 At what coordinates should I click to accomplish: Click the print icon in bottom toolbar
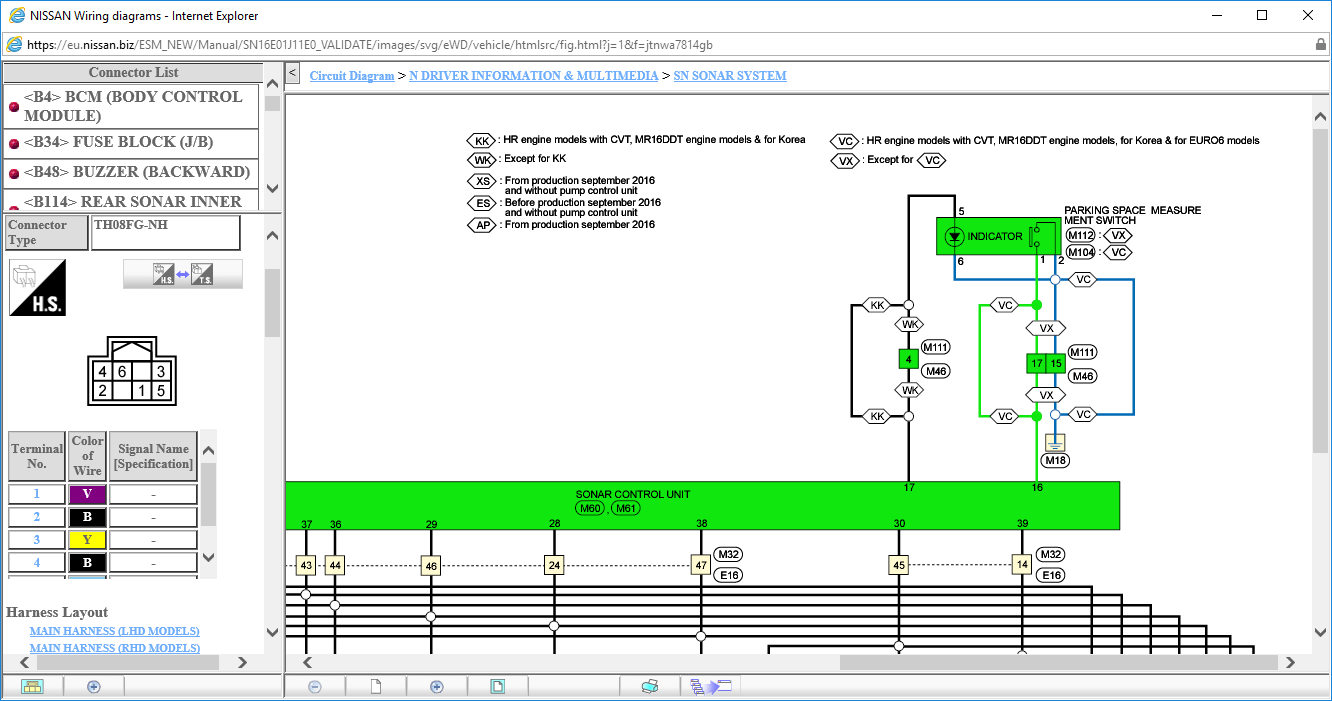(x=649, y=686)
